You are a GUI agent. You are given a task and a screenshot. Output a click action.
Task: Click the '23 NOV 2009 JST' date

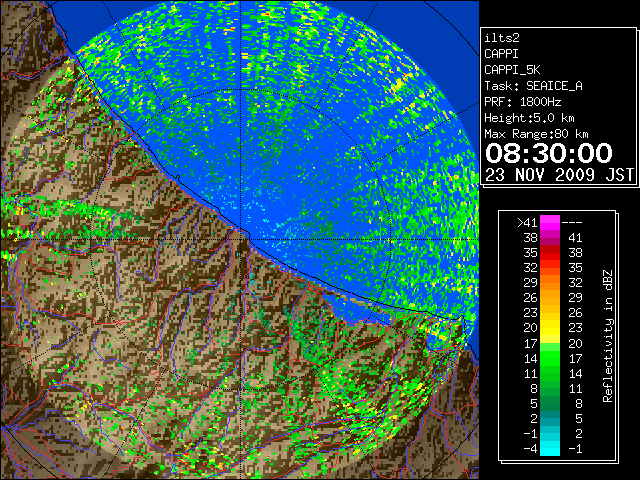tap(559, 175)
